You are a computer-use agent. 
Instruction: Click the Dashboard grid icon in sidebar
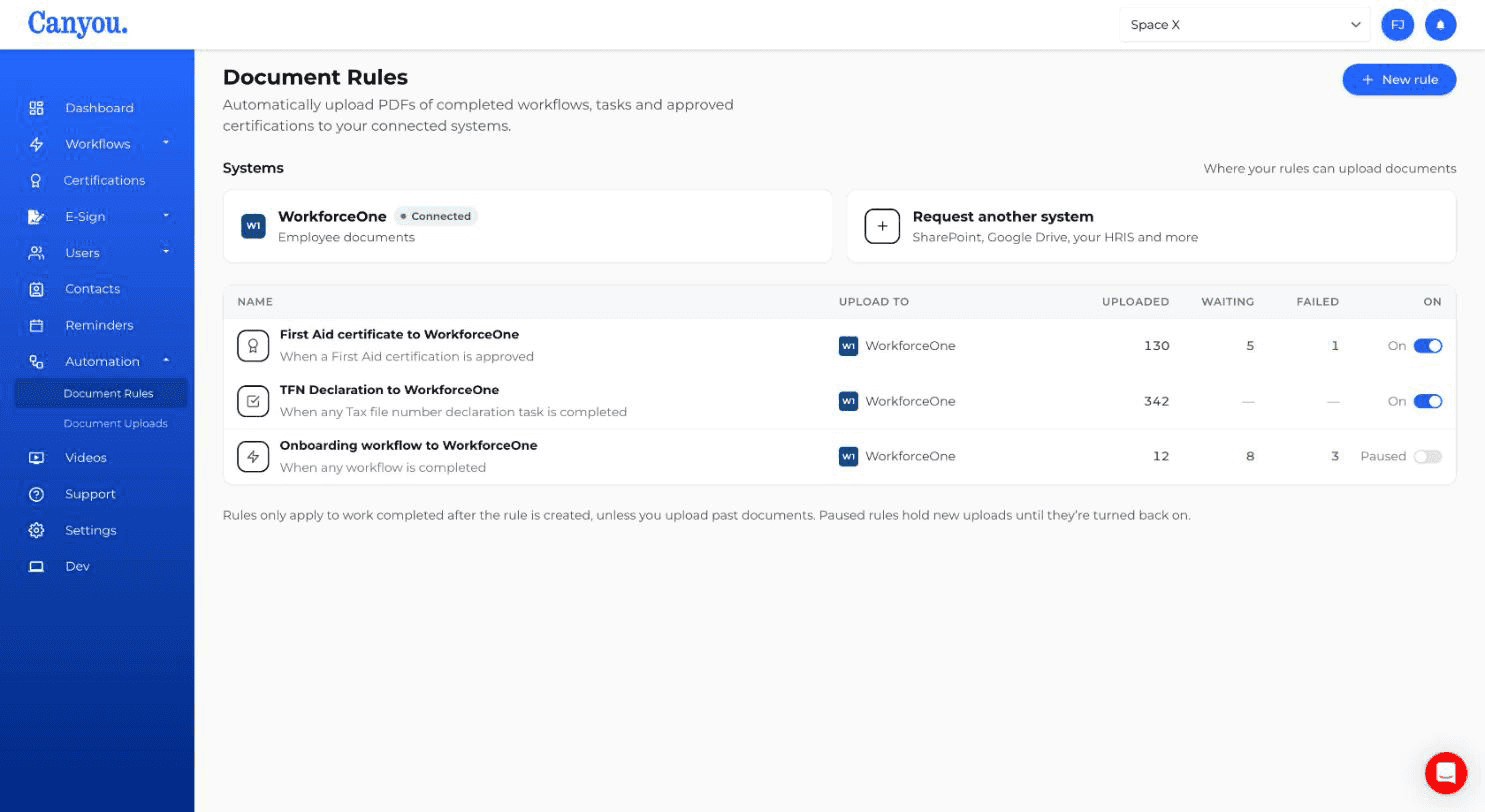coord(36,108)
